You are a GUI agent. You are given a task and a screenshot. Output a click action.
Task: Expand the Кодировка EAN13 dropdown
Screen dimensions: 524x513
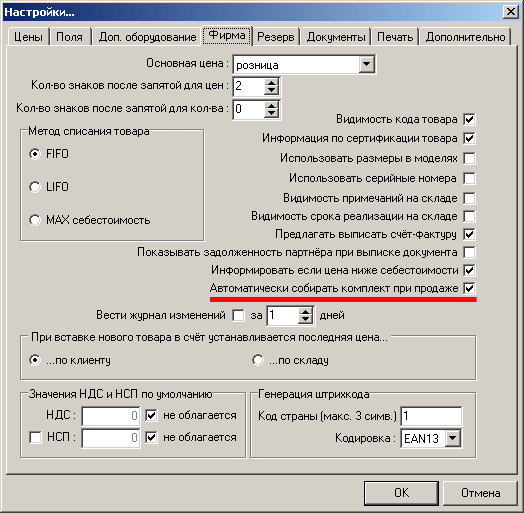coord(452,438)
